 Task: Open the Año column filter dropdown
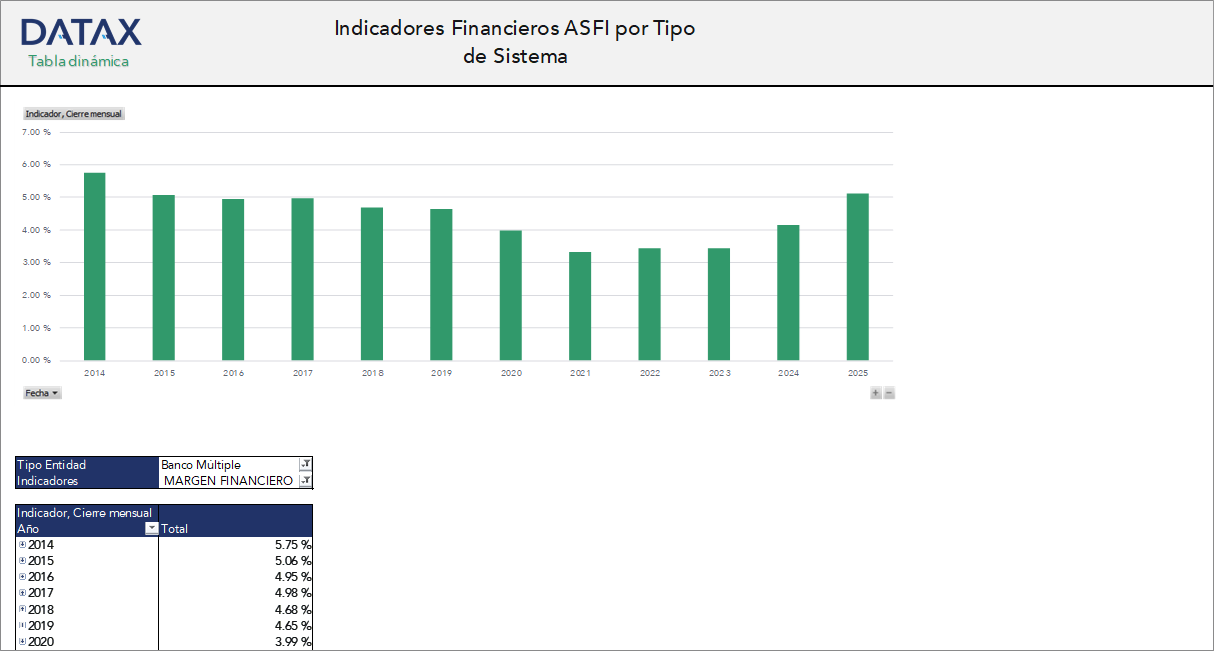pos(151,528)
